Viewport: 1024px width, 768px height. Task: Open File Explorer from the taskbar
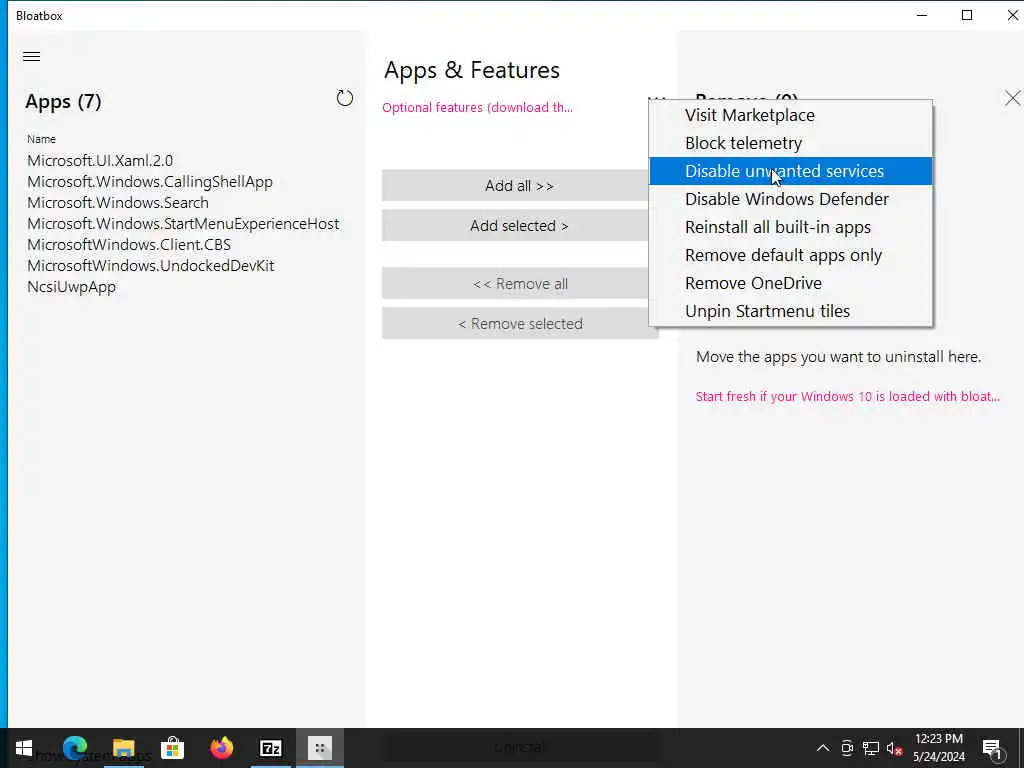tap(123, 748)
